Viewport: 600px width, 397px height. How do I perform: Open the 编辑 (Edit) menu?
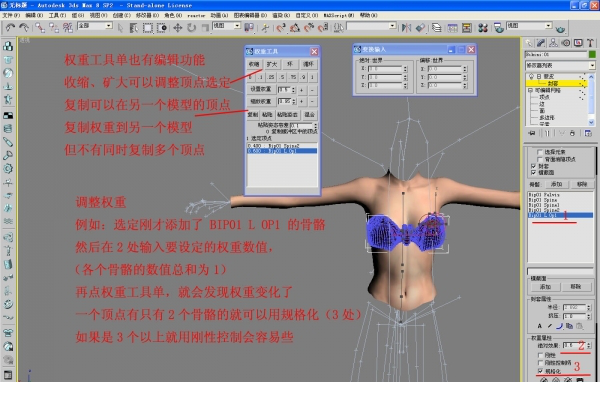pos(34,15)
